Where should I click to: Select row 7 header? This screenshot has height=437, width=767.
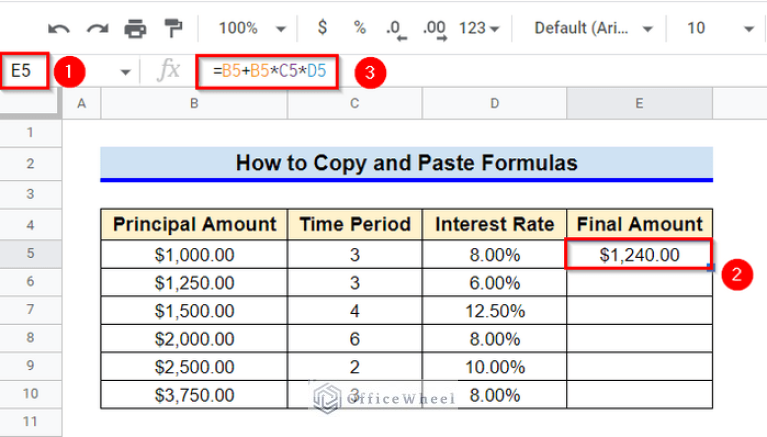click(x=30, y=310)
